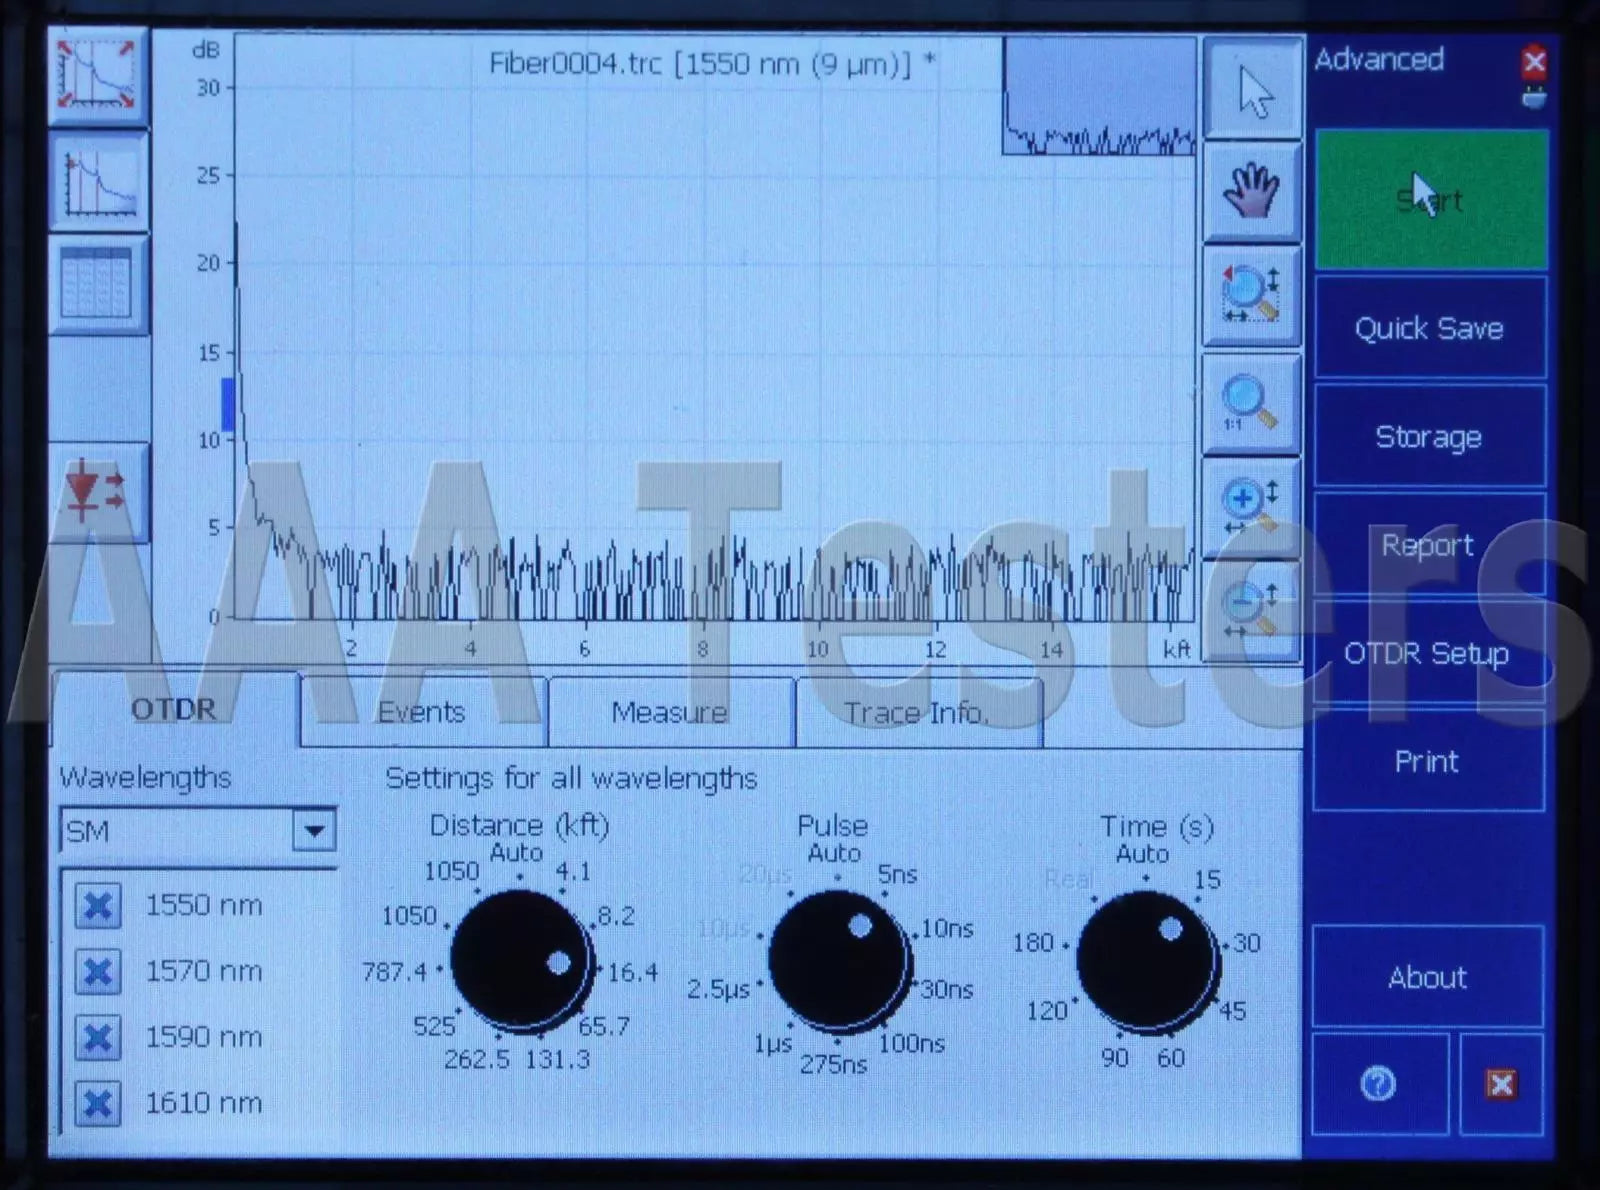Viewport: 1600px width, 1190px height.
Task: Switch to the Events tab
Action: [x=422, y=712]
